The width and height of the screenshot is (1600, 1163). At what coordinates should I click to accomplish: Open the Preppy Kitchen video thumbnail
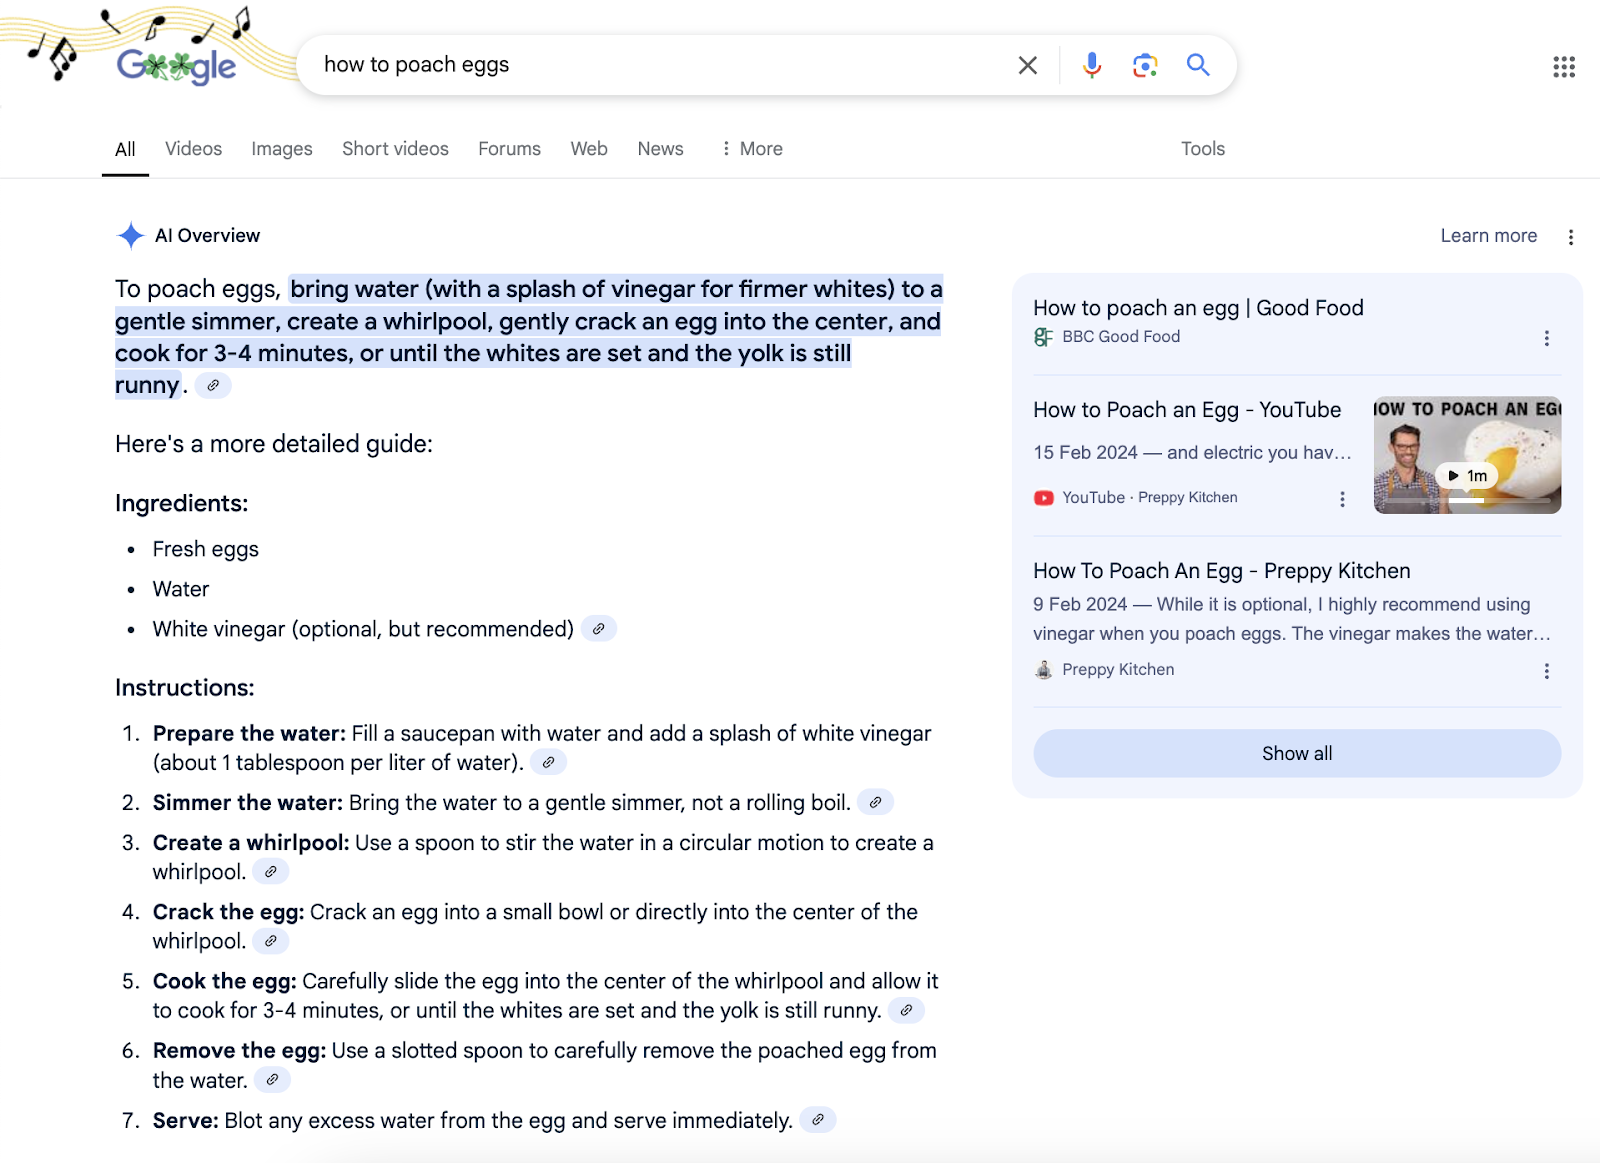click(1467, 455)
